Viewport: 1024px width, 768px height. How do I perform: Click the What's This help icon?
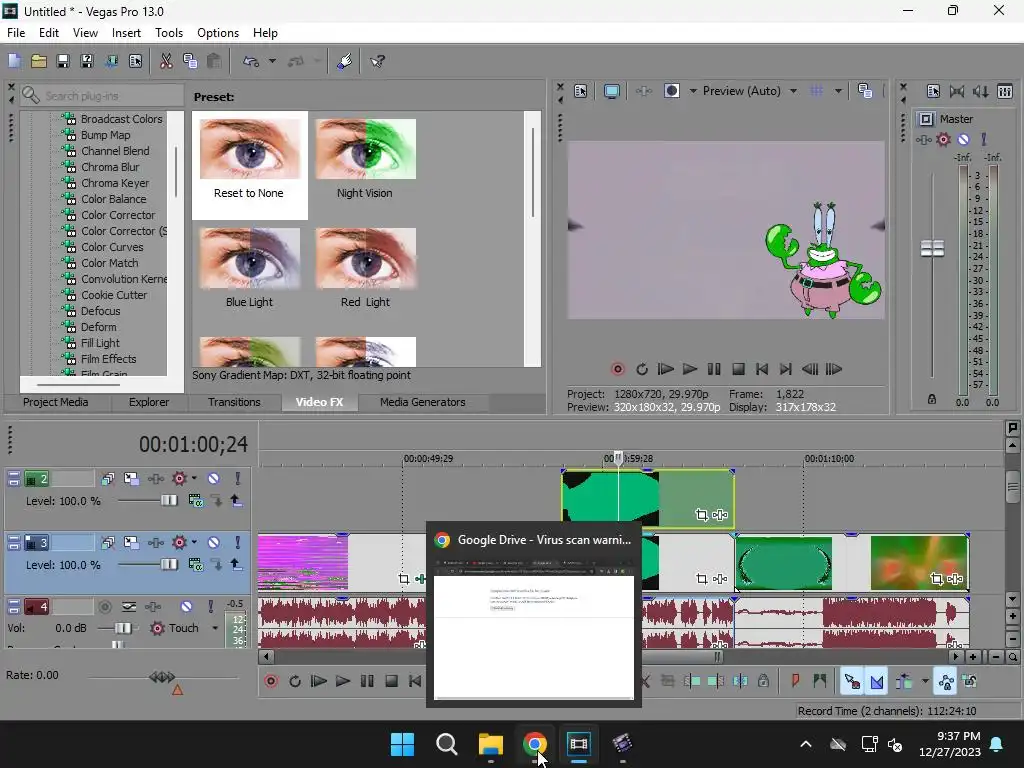pyautogui.click(x=377, y=61)
